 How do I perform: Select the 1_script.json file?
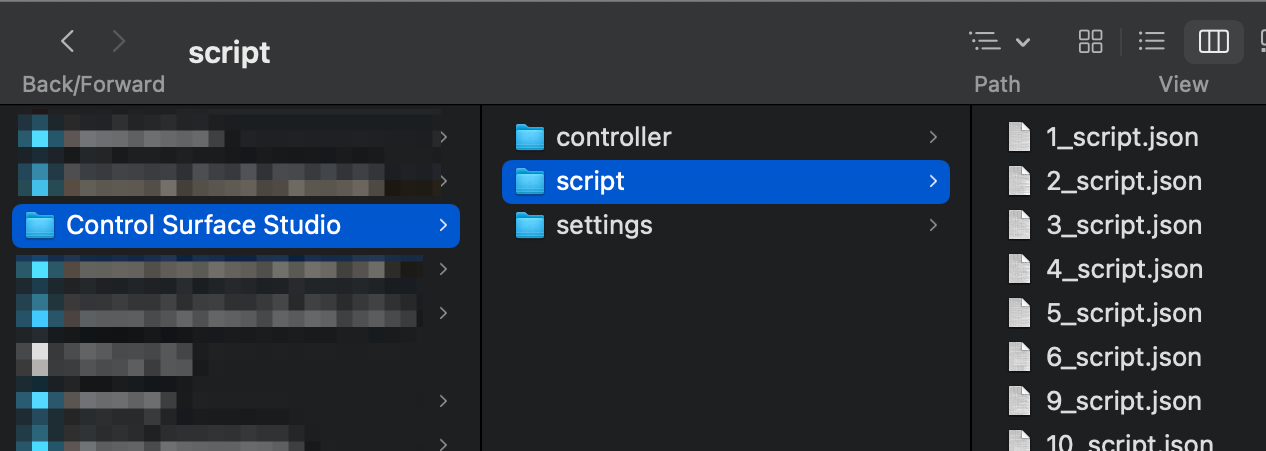1122,137
